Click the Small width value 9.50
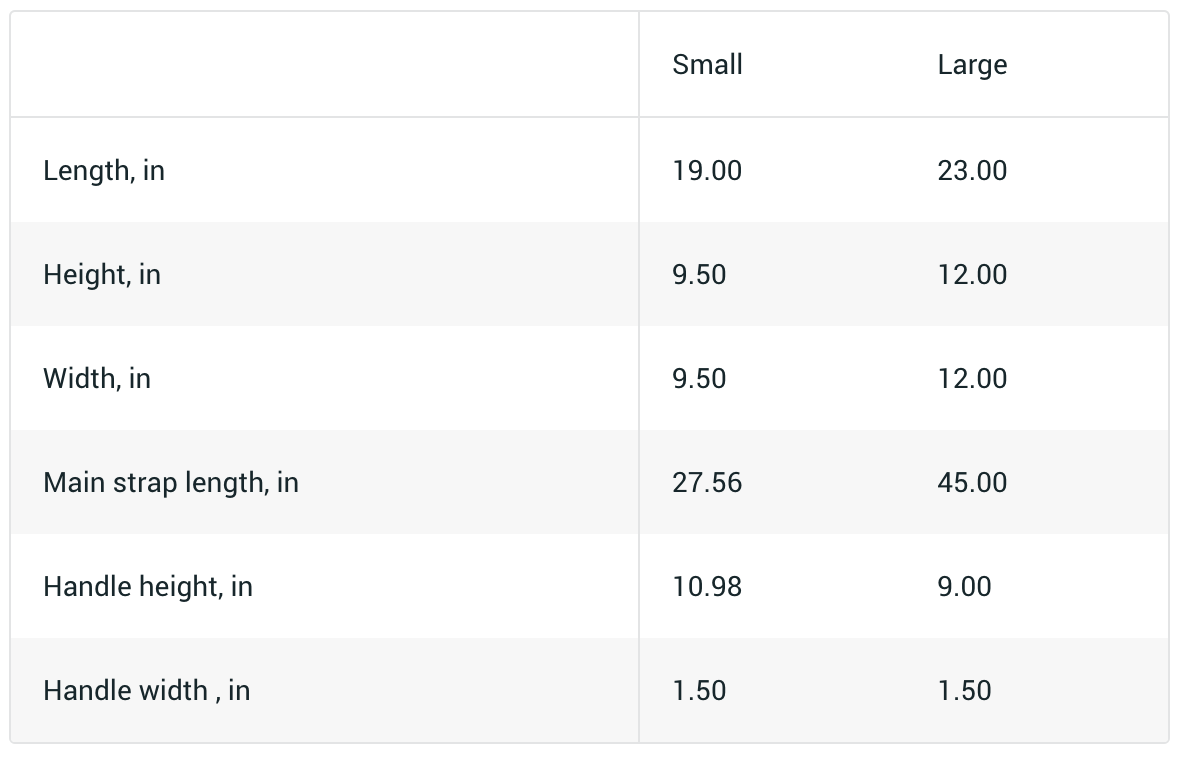Image resolution: width=1182 pixels, height=758 pixels. pos(699,379)
